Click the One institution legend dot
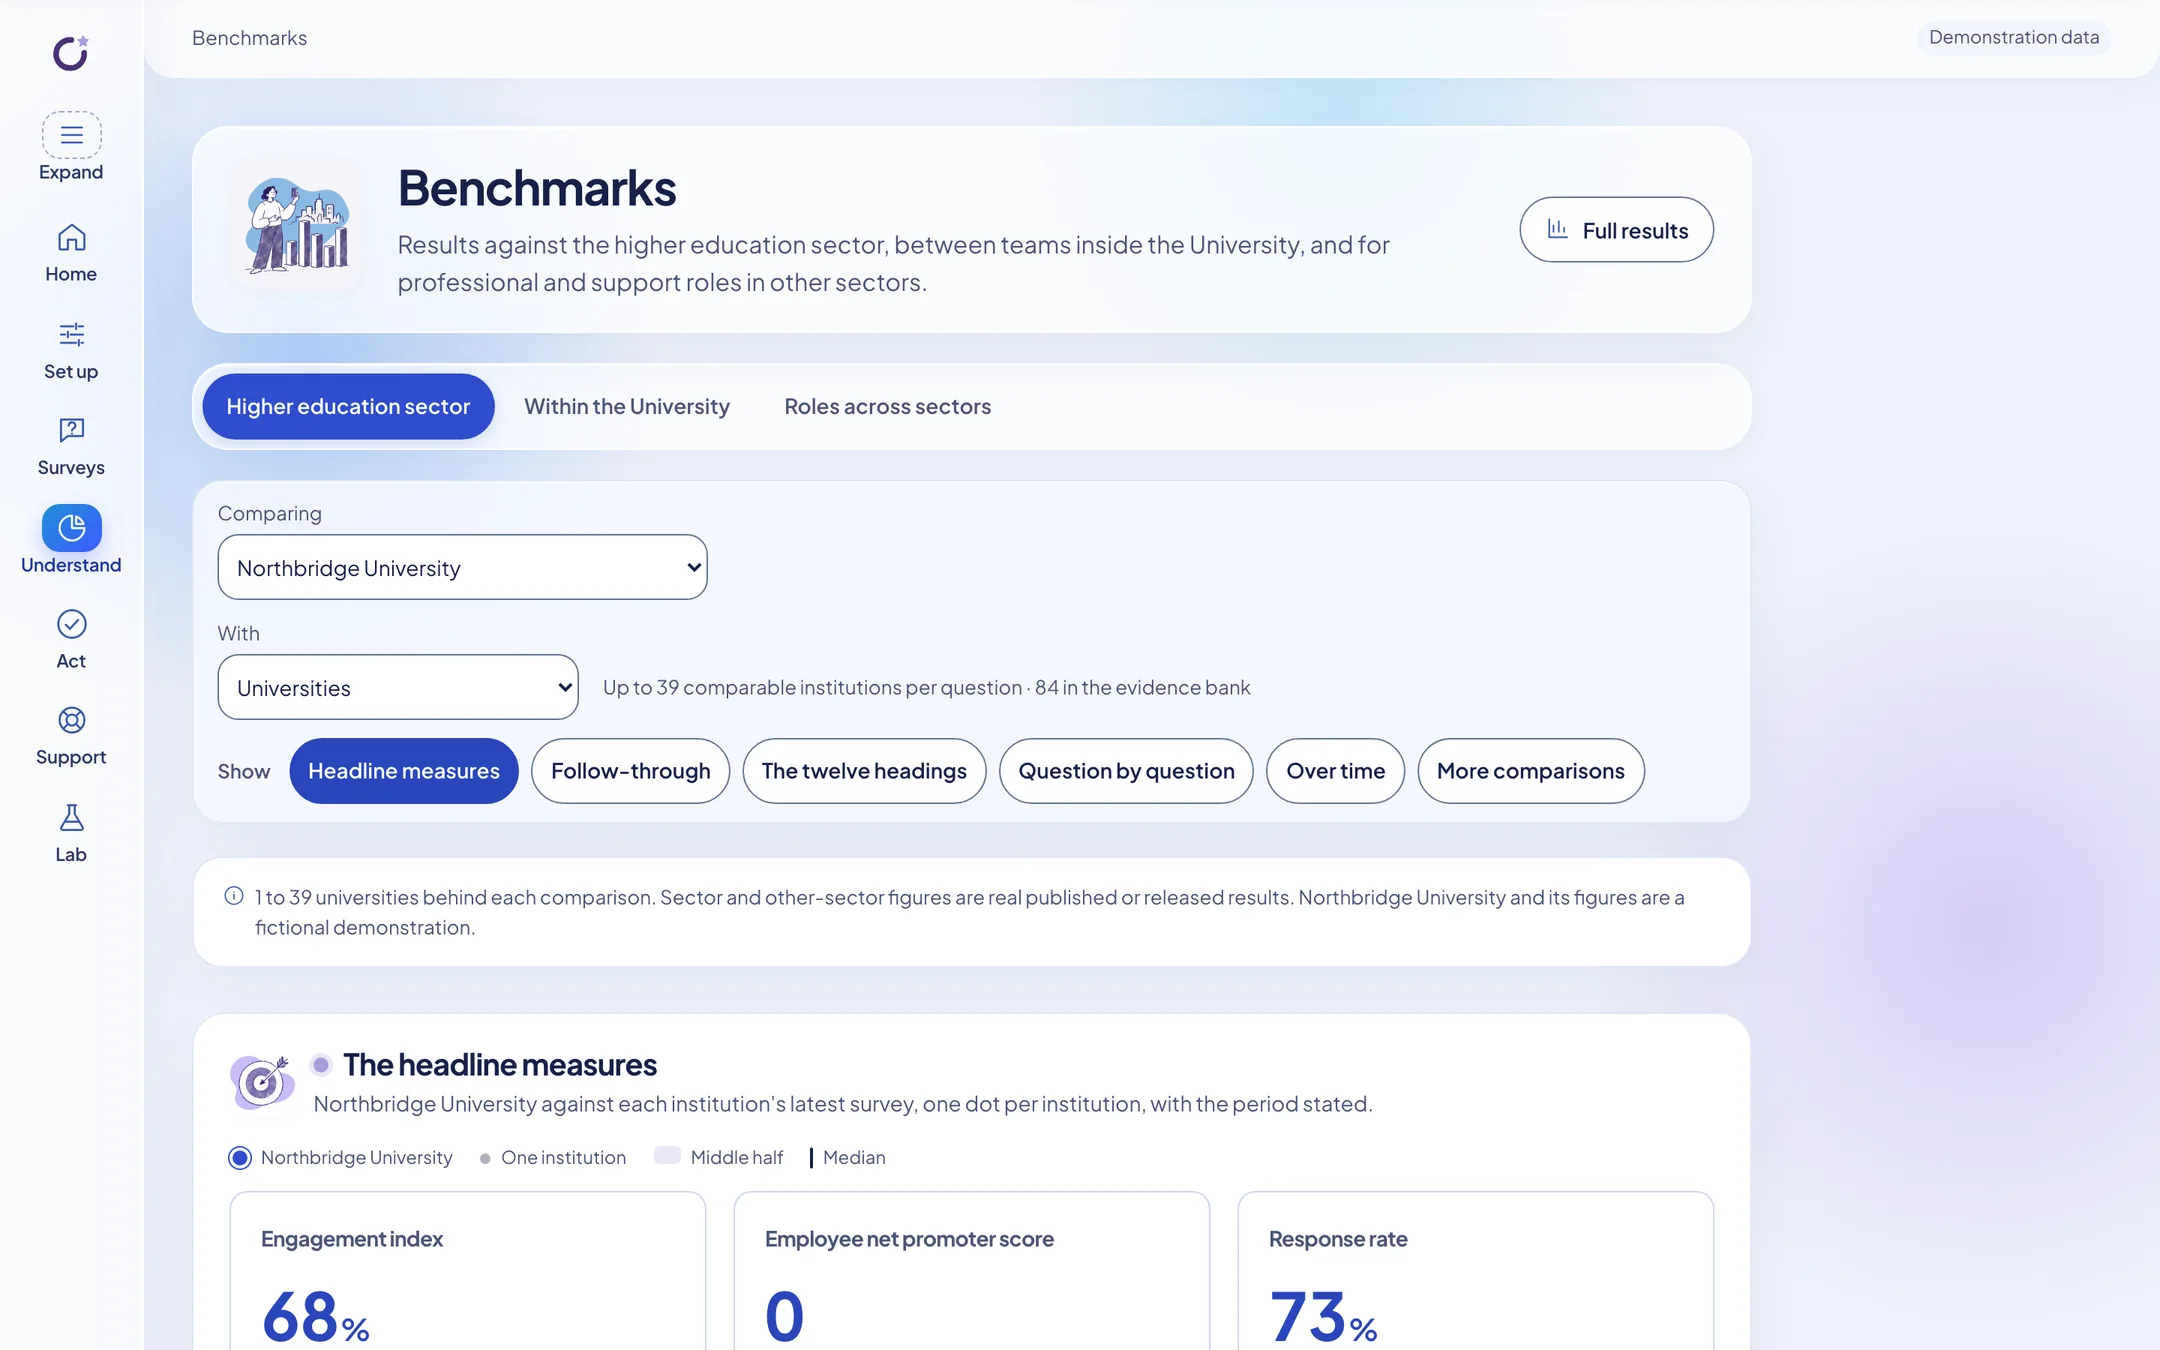The width and height of the screenshot is (2160, 1350). (x=485, y=1158)
